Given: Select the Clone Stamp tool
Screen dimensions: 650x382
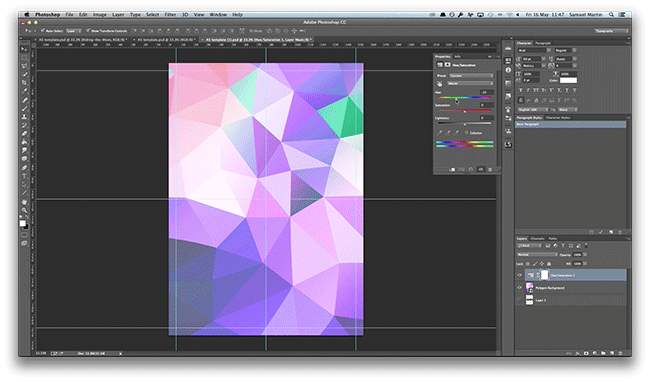Looking at the screenshot, I should (24, 117).
